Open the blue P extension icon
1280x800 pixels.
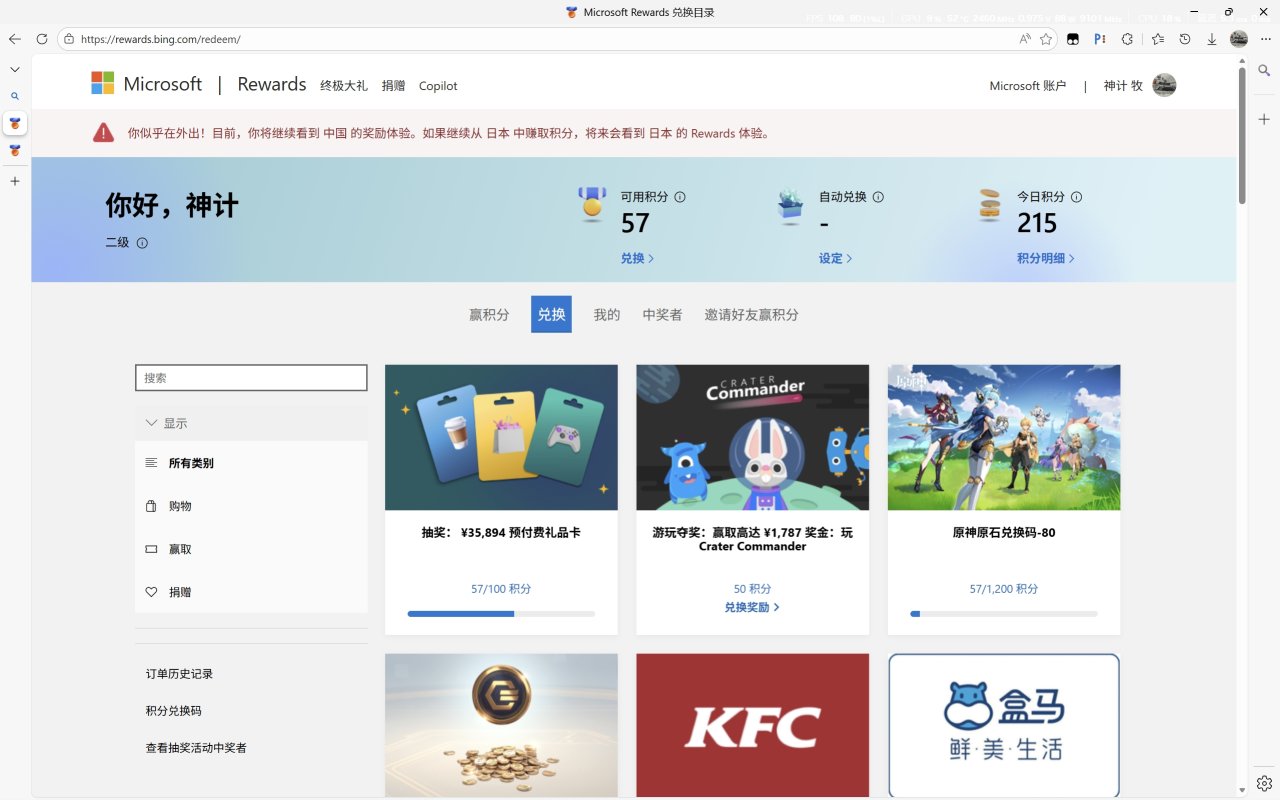click(1100, 39)
